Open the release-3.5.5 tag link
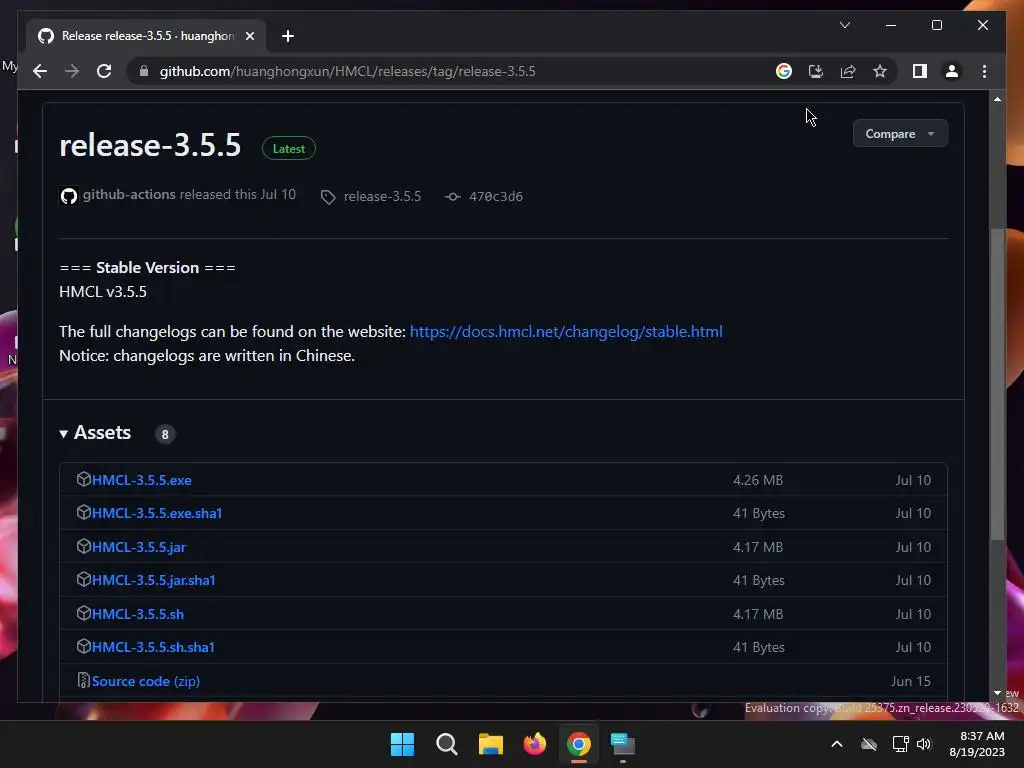This screenshot has width=1024, height=768. [382, 197]
